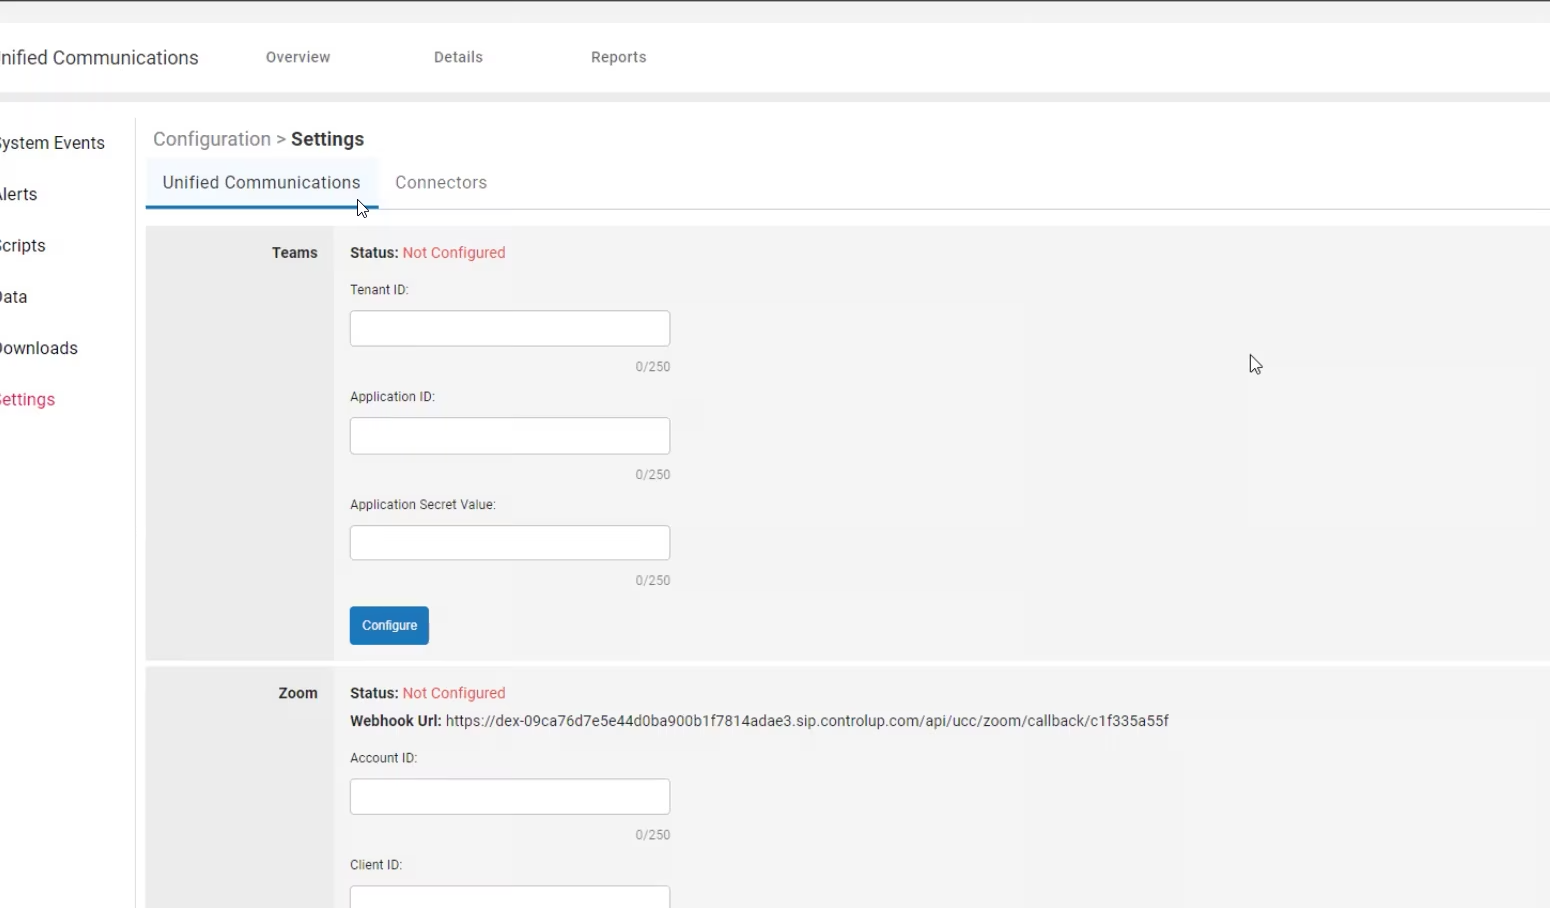This screenshot has height=908, width=1550.
Task: Click the Teams Tenant ID field
Action: pyautogui.click(x=510, y=328)
